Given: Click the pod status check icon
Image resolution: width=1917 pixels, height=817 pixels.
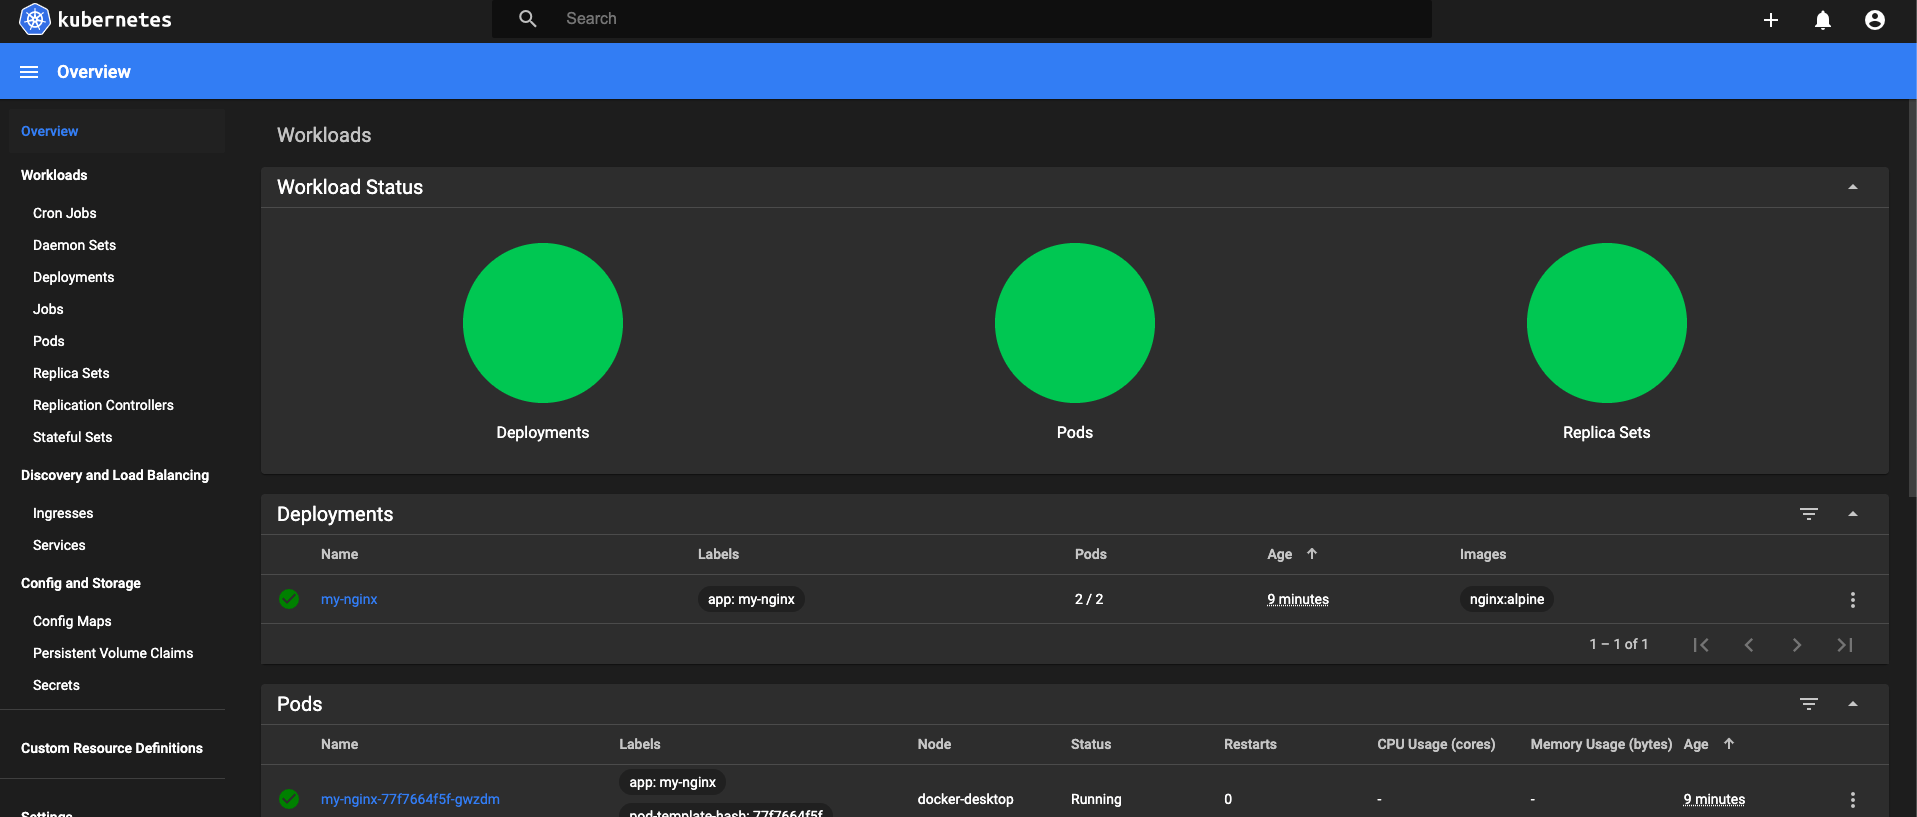Looking at the screenshot, I should (289, 799).
